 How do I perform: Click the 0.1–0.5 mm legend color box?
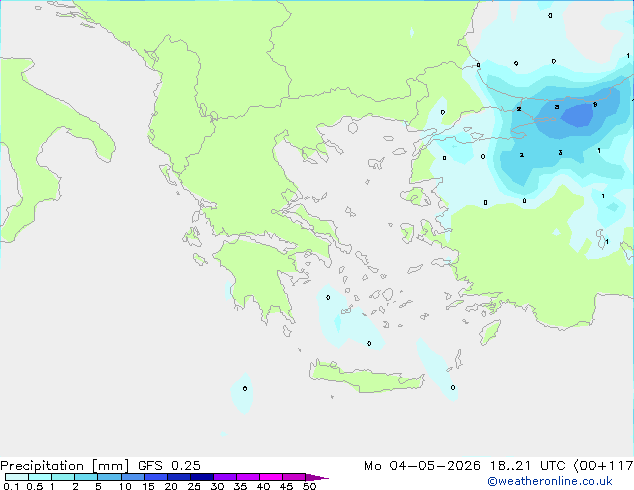[x=17, y=477]
